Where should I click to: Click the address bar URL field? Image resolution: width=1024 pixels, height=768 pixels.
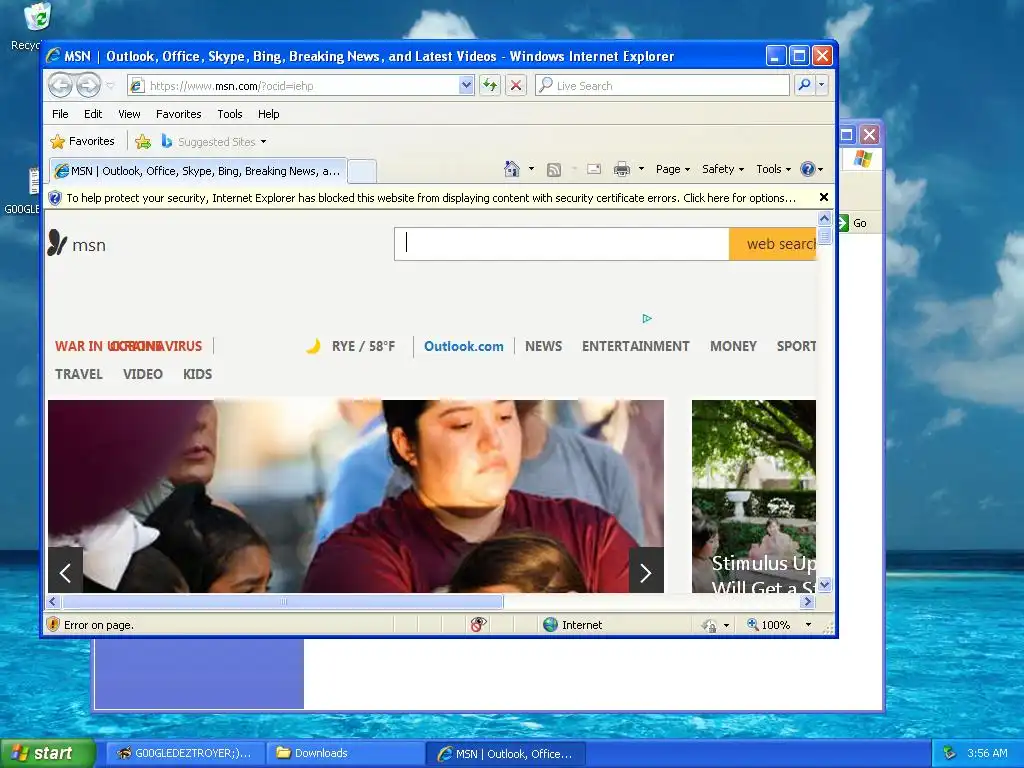click(294, 86)
